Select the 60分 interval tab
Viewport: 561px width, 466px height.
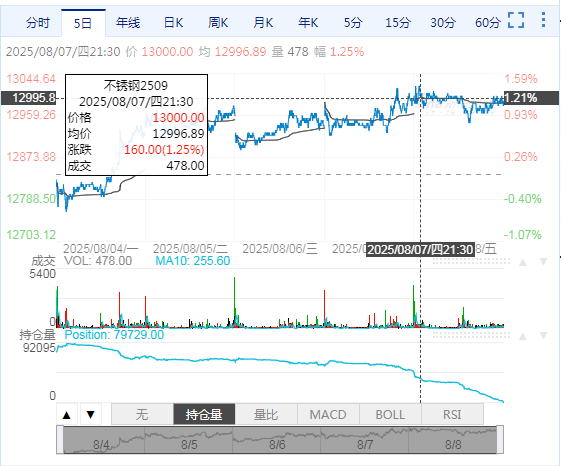point(488,23)
